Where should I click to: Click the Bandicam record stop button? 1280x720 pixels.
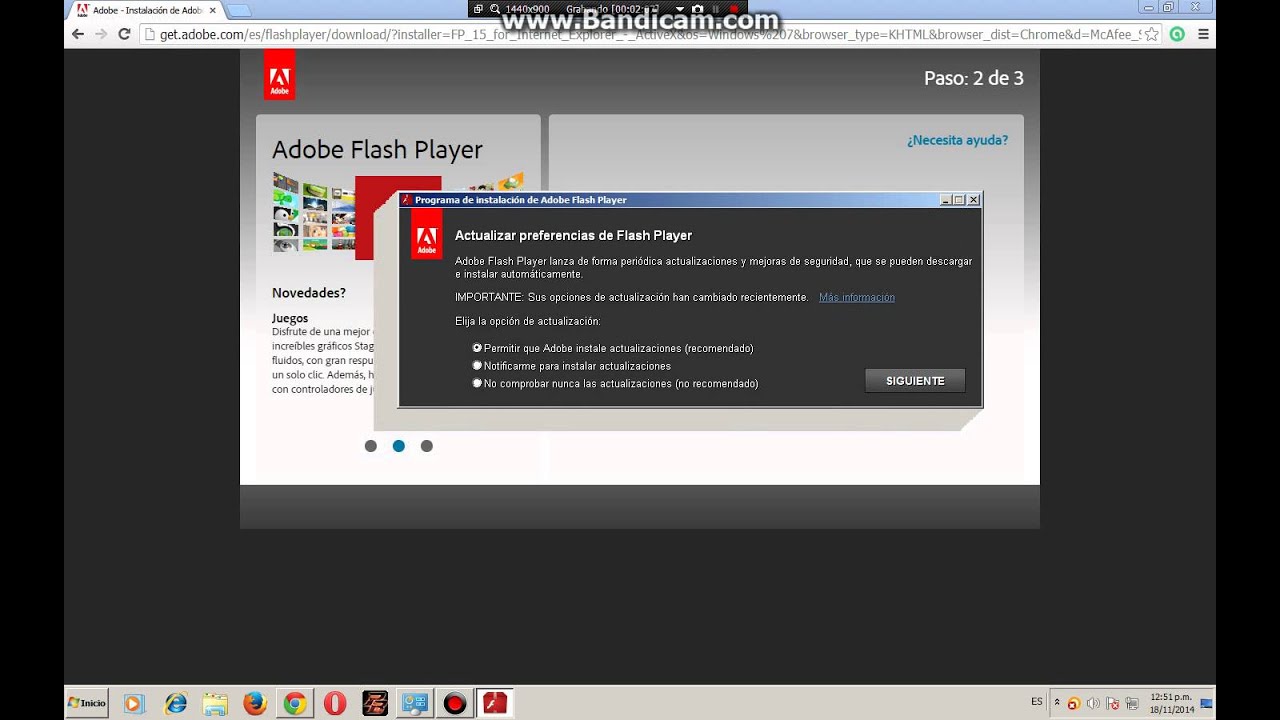click(734, 9)
